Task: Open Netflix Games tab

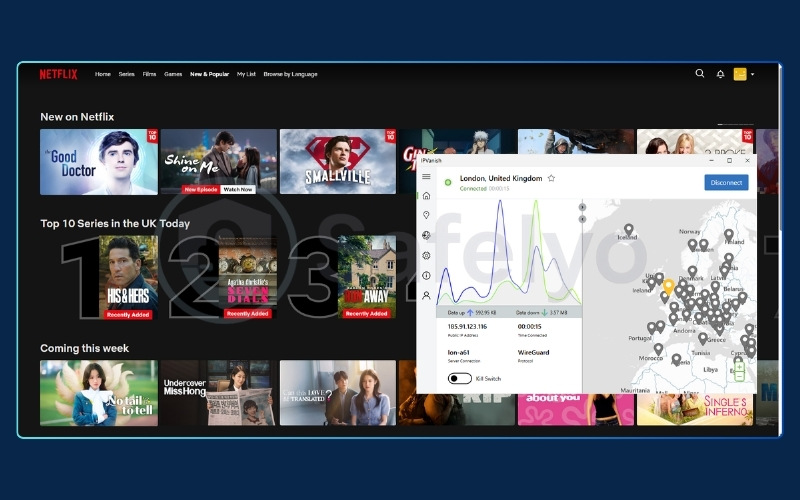Action: click(173, 74)
